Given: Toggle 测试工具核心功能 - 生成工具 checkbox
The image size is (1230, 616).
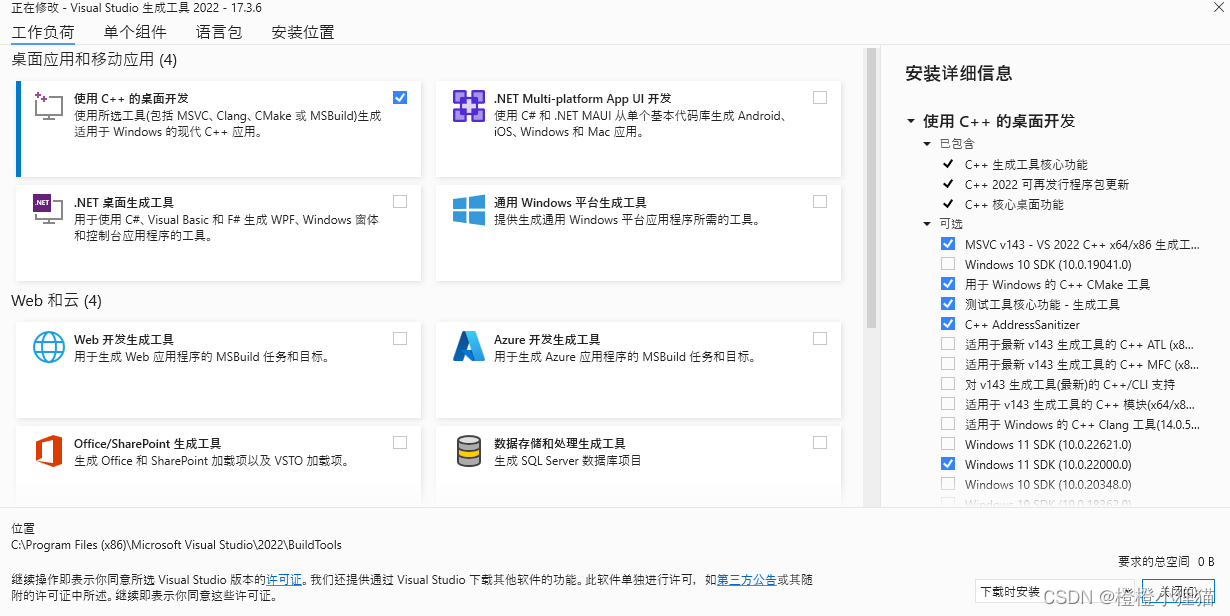Looking at the screenshot, I should tap(948, 304).
